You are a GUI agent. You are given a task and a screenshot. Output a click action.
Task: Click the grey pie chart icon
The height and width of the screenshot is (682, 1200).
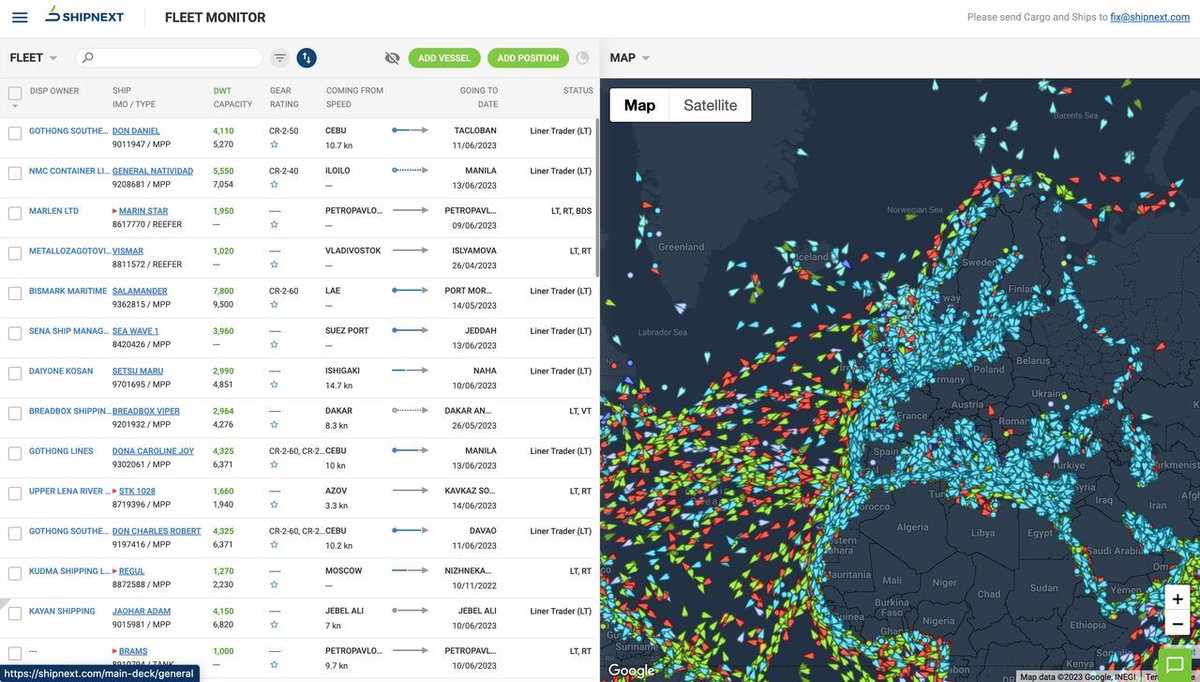[x=583, y=58]
